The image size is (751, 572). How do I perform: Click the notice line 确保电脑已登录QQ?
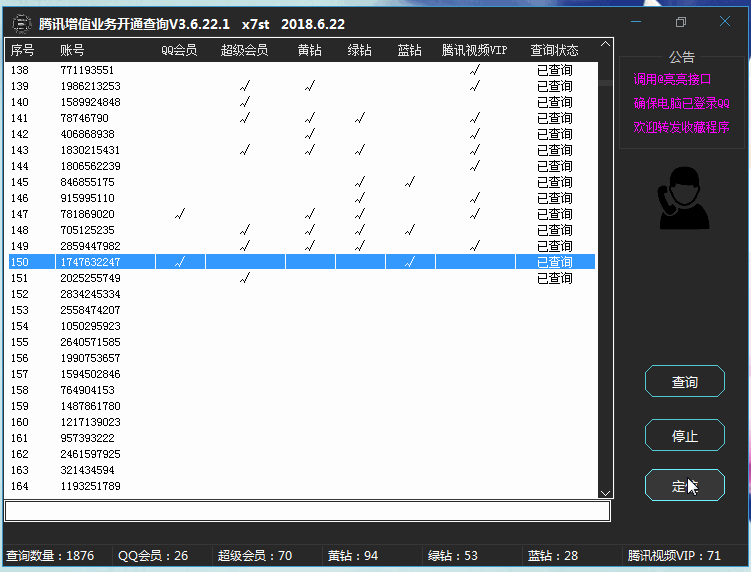coord(681,103)
